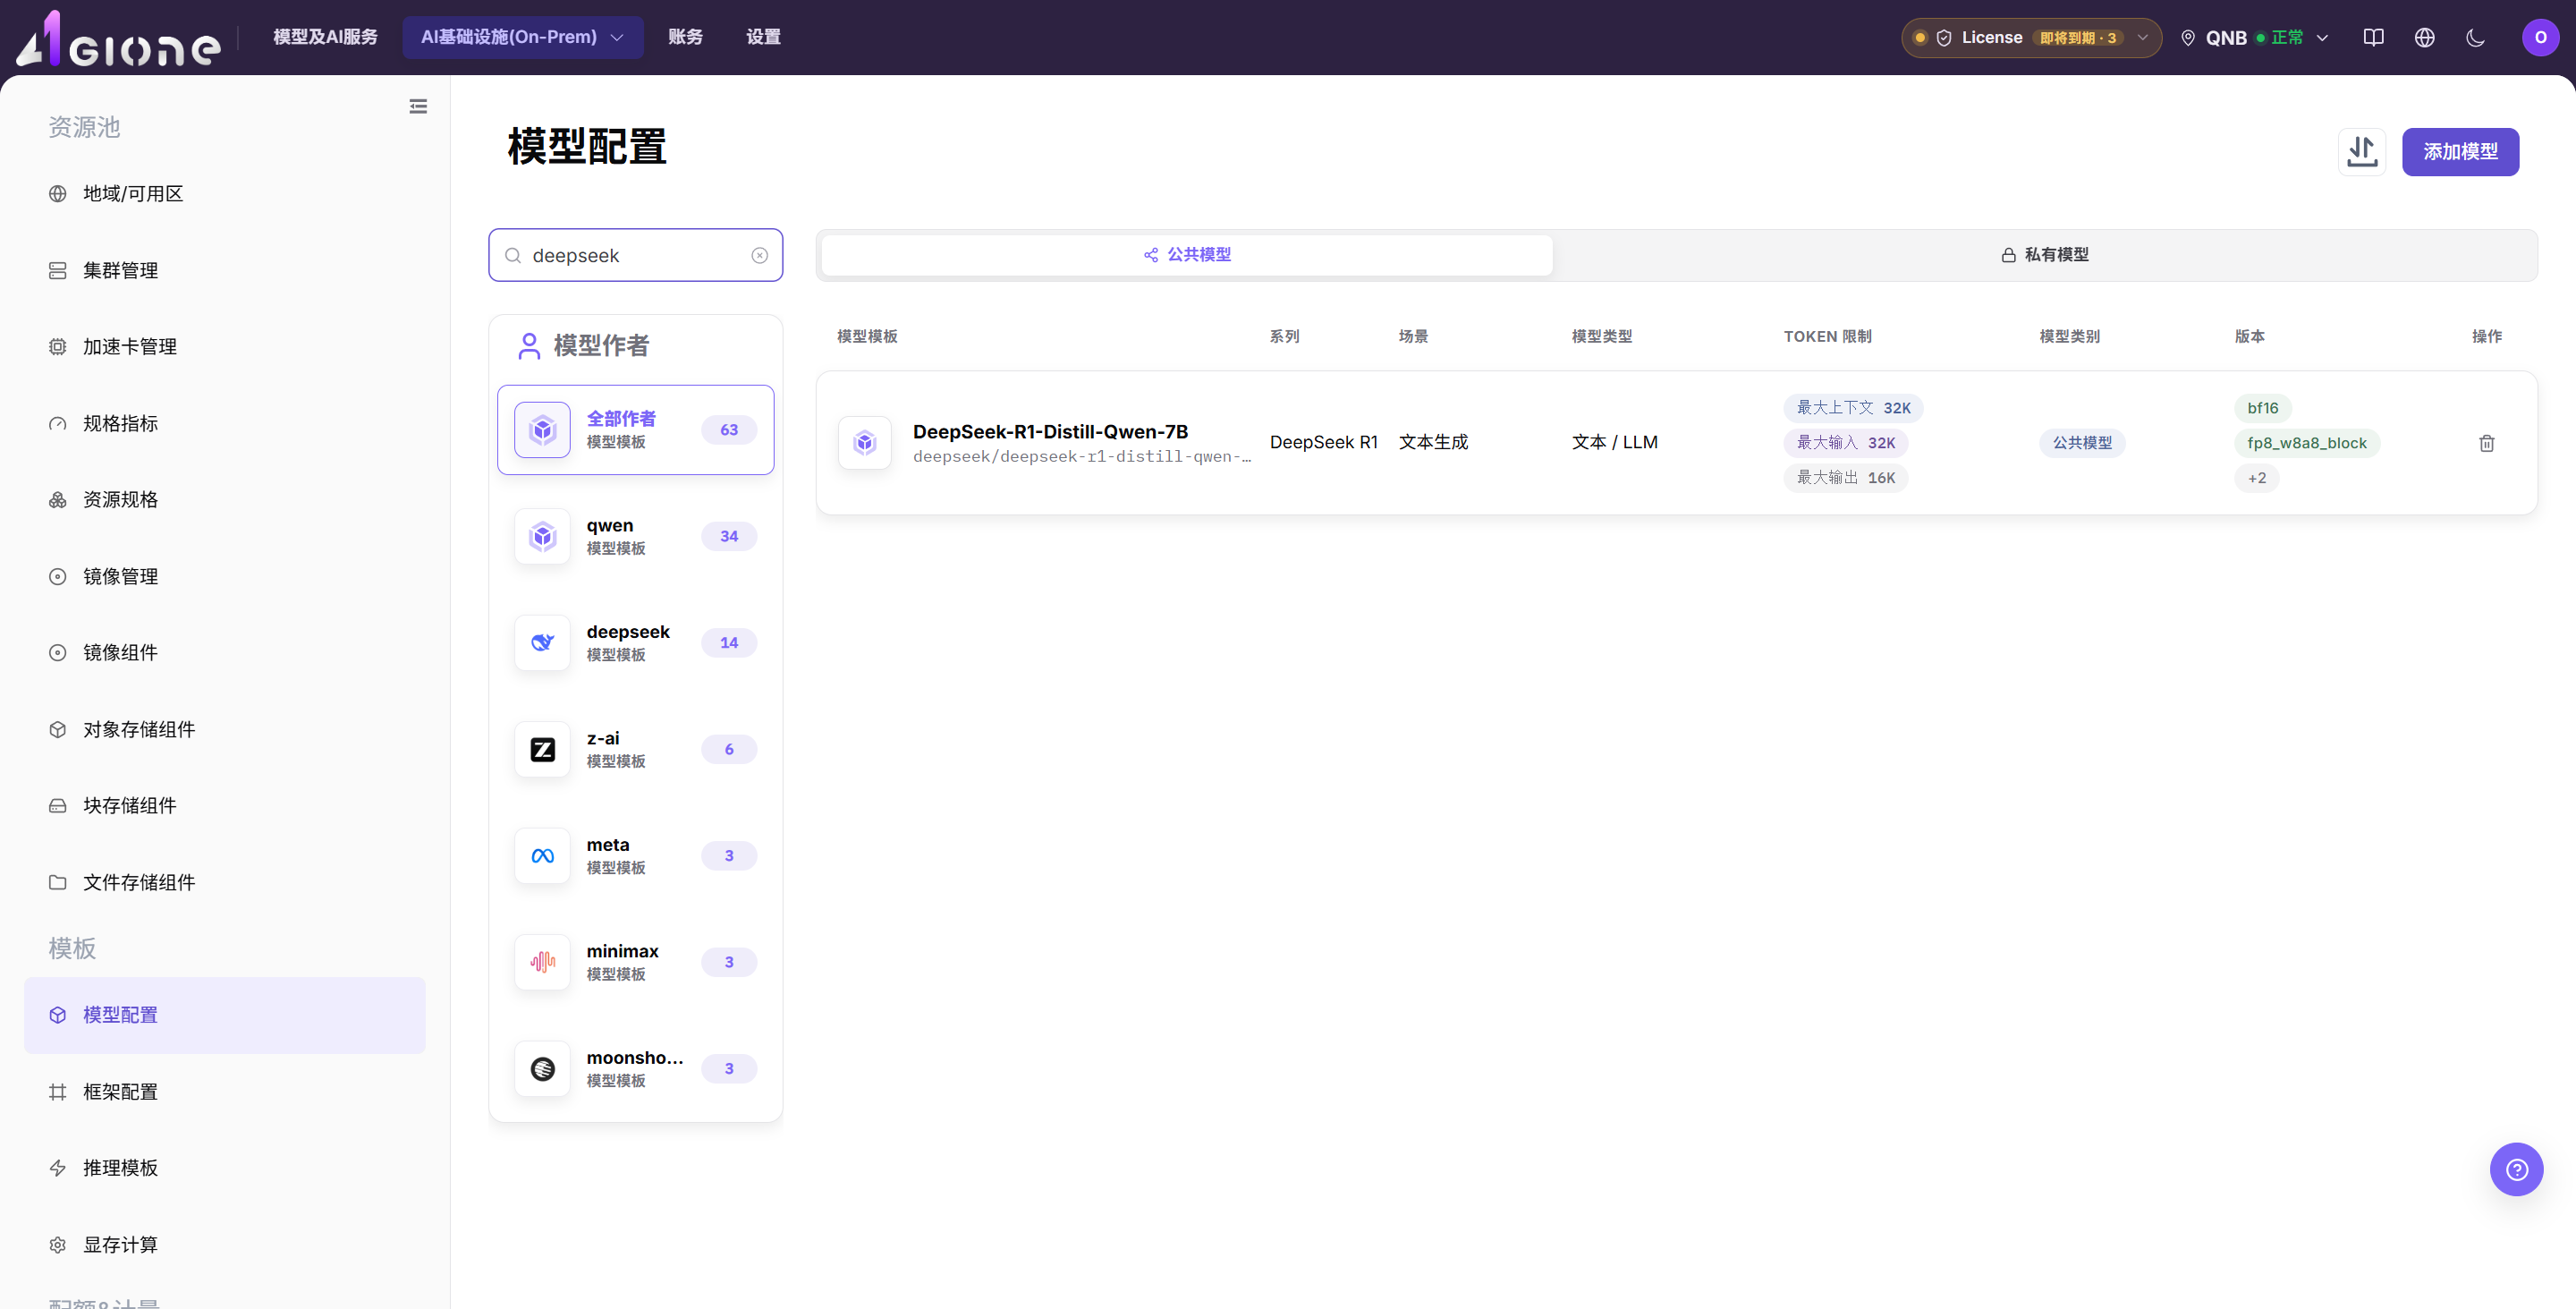Open 推理模板 in sidebar

pyautogui.click(x=225, y=1168)
